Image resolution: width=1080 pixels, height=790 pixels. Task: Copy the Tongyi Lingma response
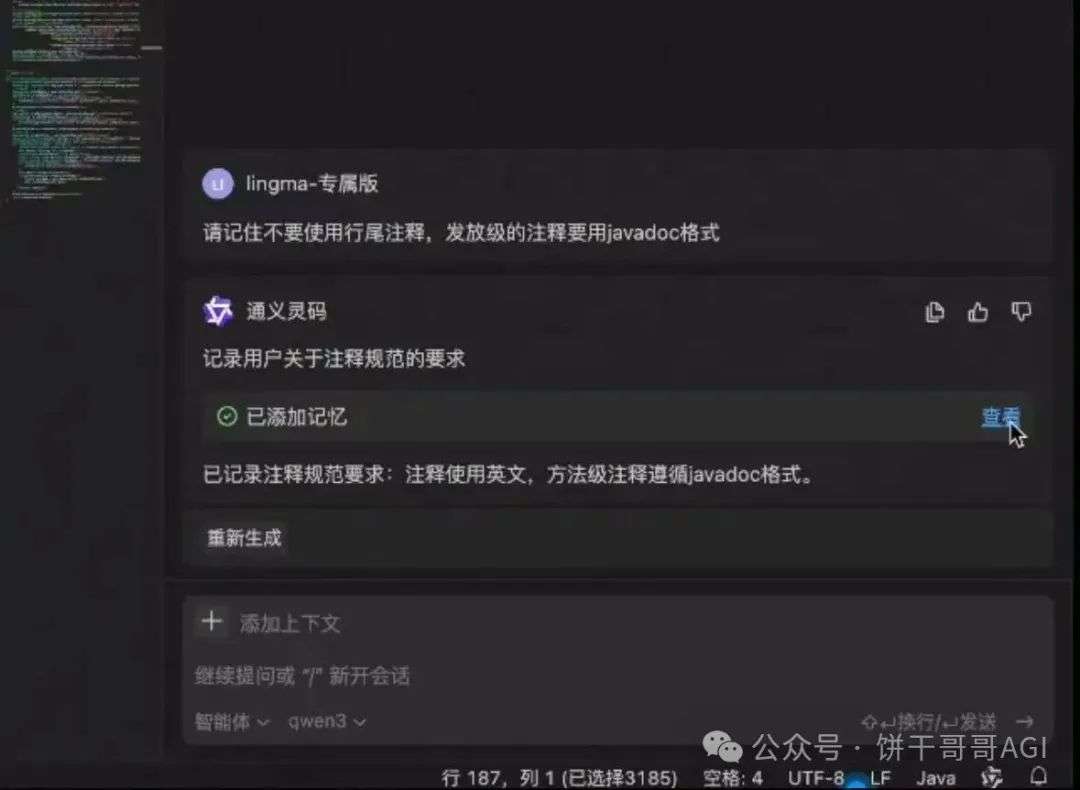[934, 312]
